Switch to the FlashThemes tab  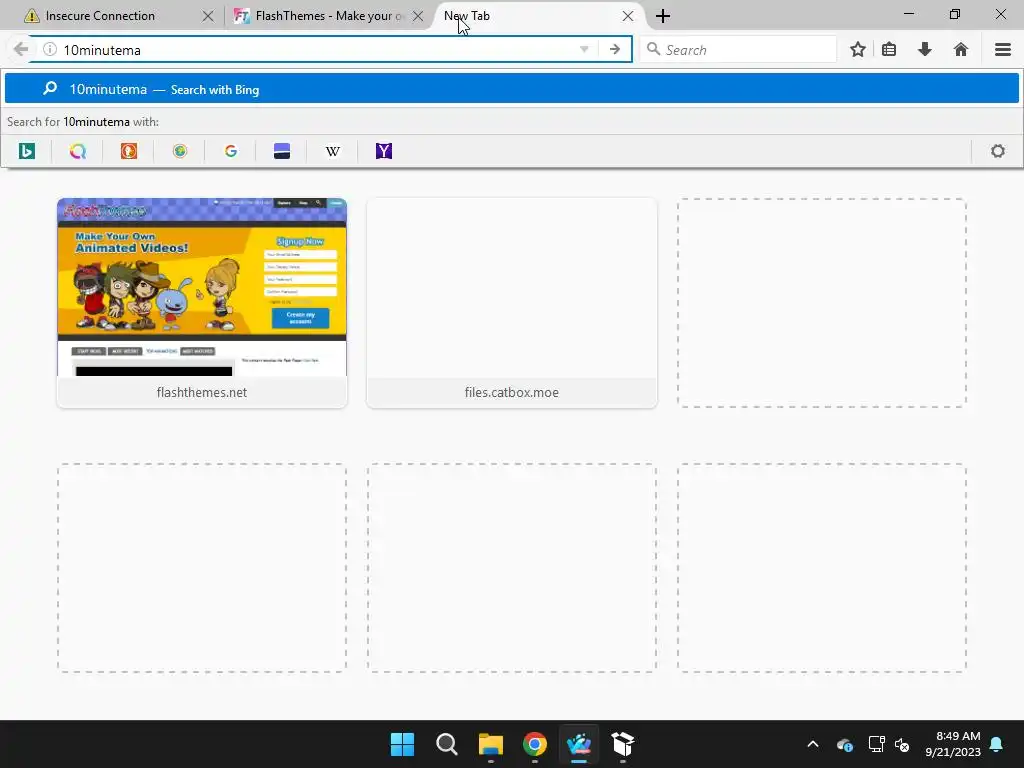point(327,16)
